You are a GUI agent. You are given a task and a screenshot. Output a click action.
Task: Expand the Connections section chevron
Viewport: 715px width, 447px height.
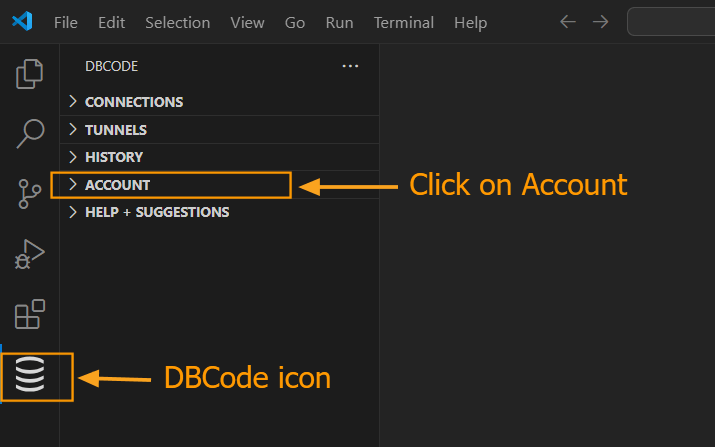(x=73, y=101)
